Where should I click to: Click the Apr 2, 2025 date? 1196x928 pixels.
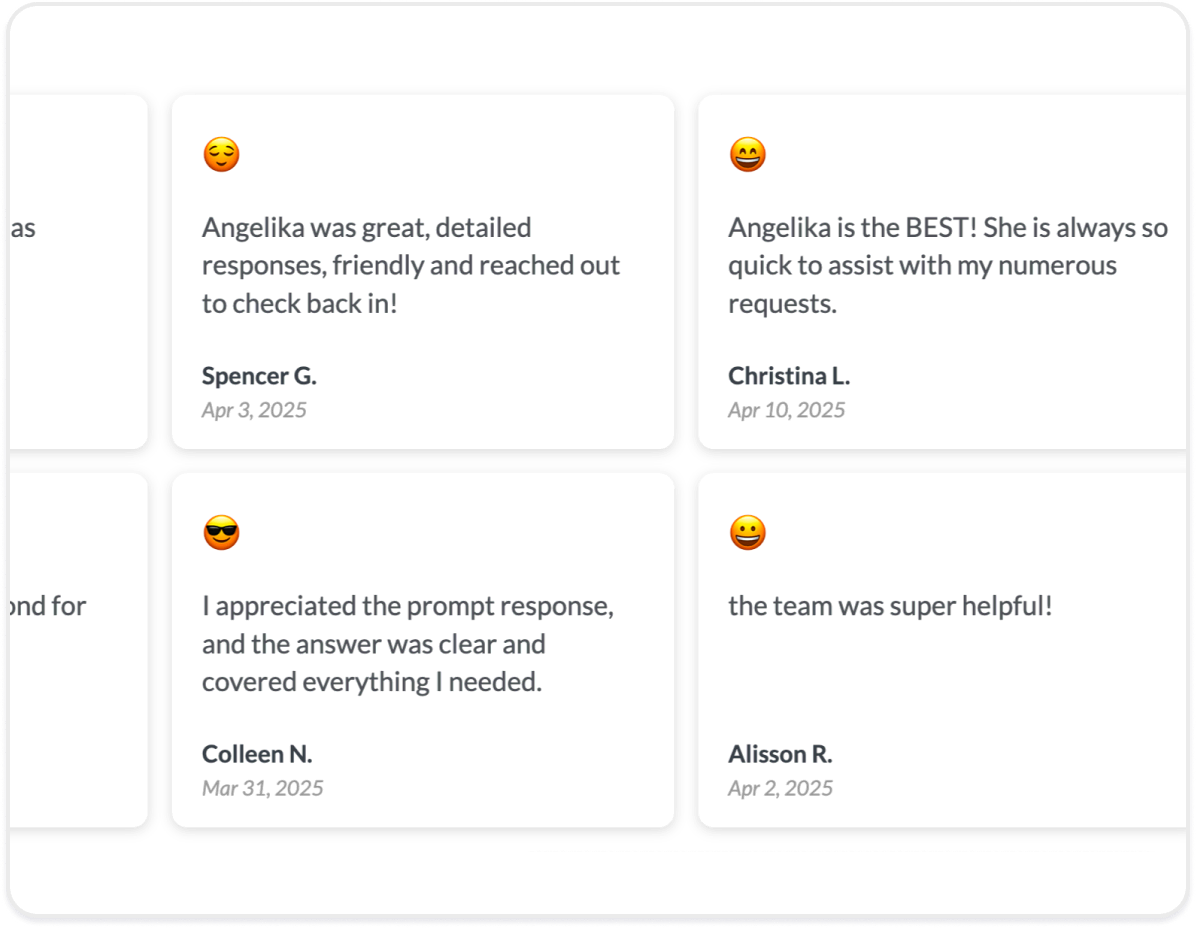coord(780,788)
